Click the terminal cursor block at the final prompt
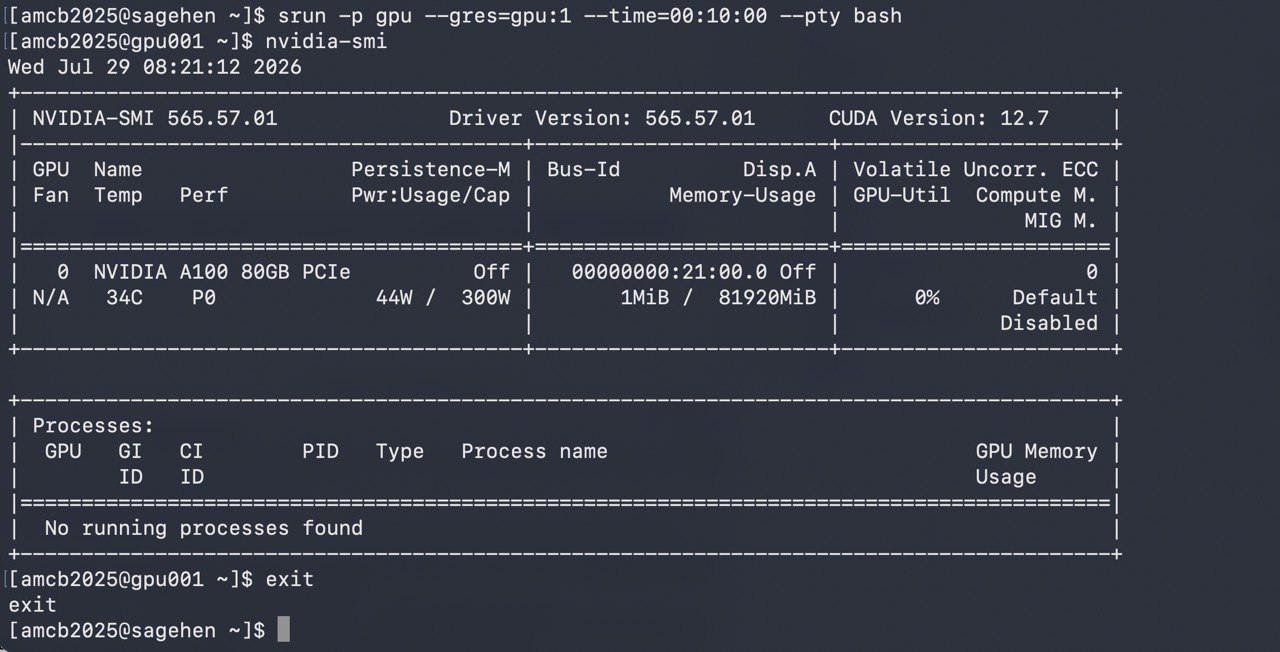Screen dimensions: 1280x652 click(x=283, y=630)
